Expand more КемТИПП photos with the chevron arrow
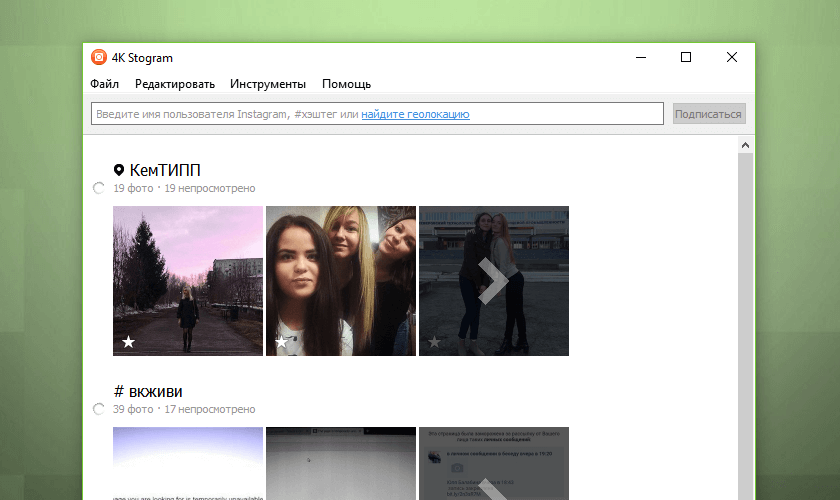 point(493,281)
